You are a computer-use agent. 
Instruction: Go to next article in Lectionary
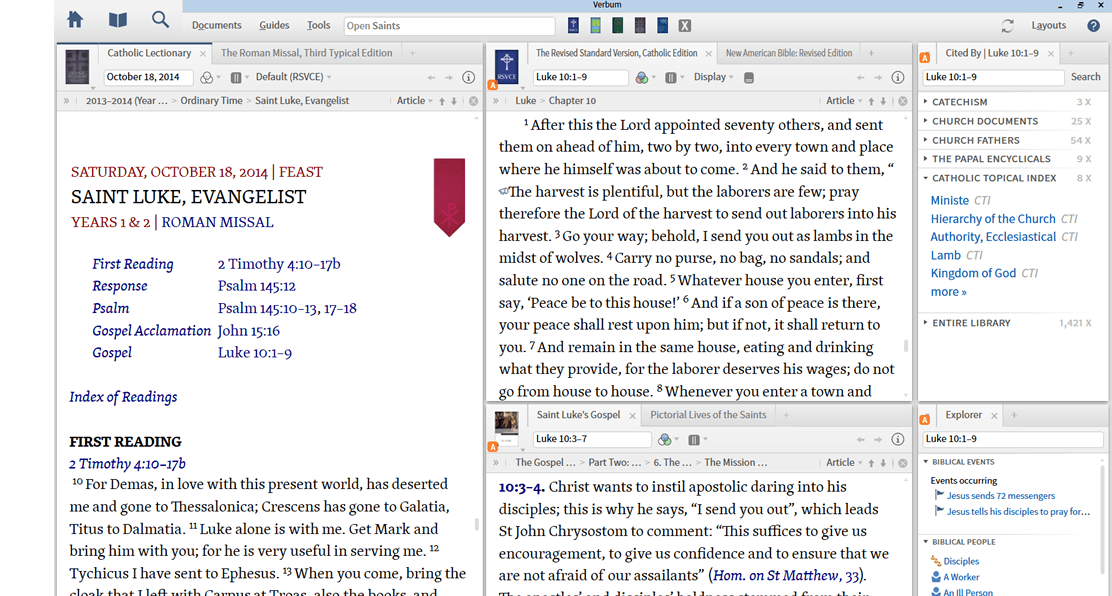point(454,101)
